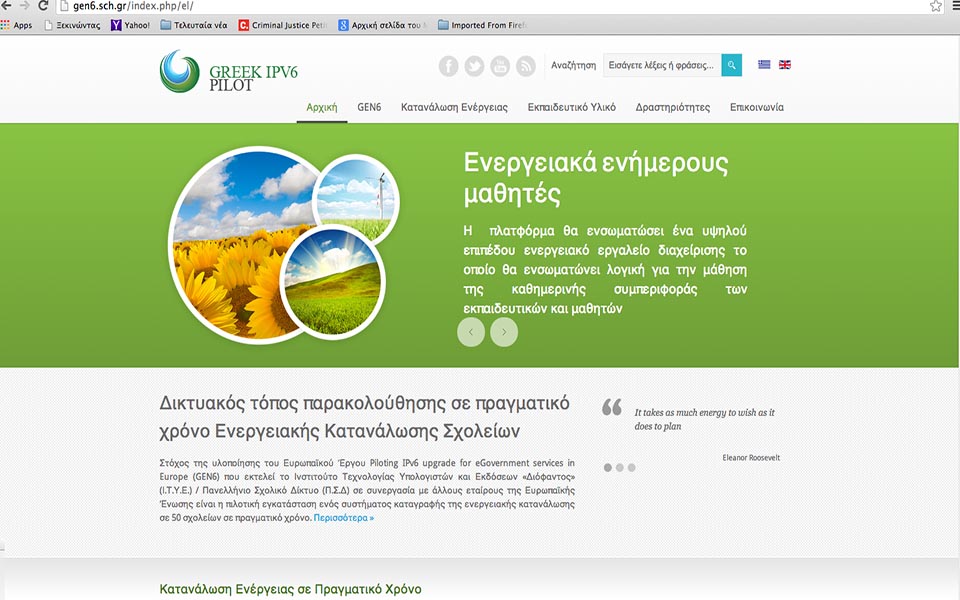Click the Facebook social icon
The image size is (960, 600).
point(448,66)
